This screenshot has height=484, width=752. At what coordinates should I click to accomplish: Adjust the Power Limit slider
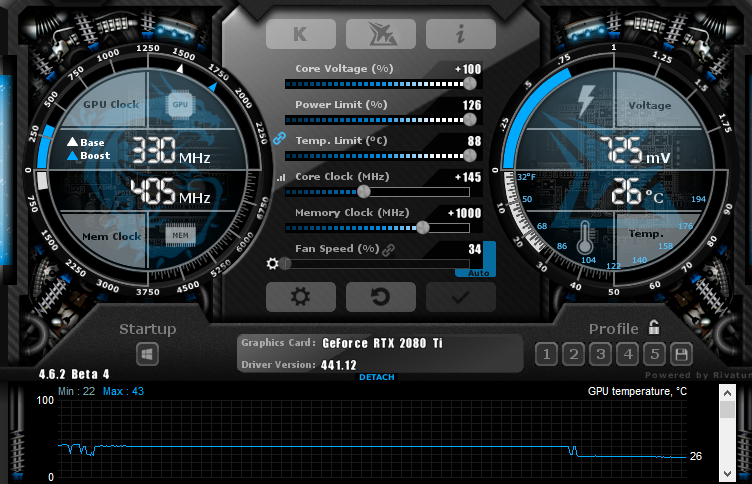tap(377, 120)
